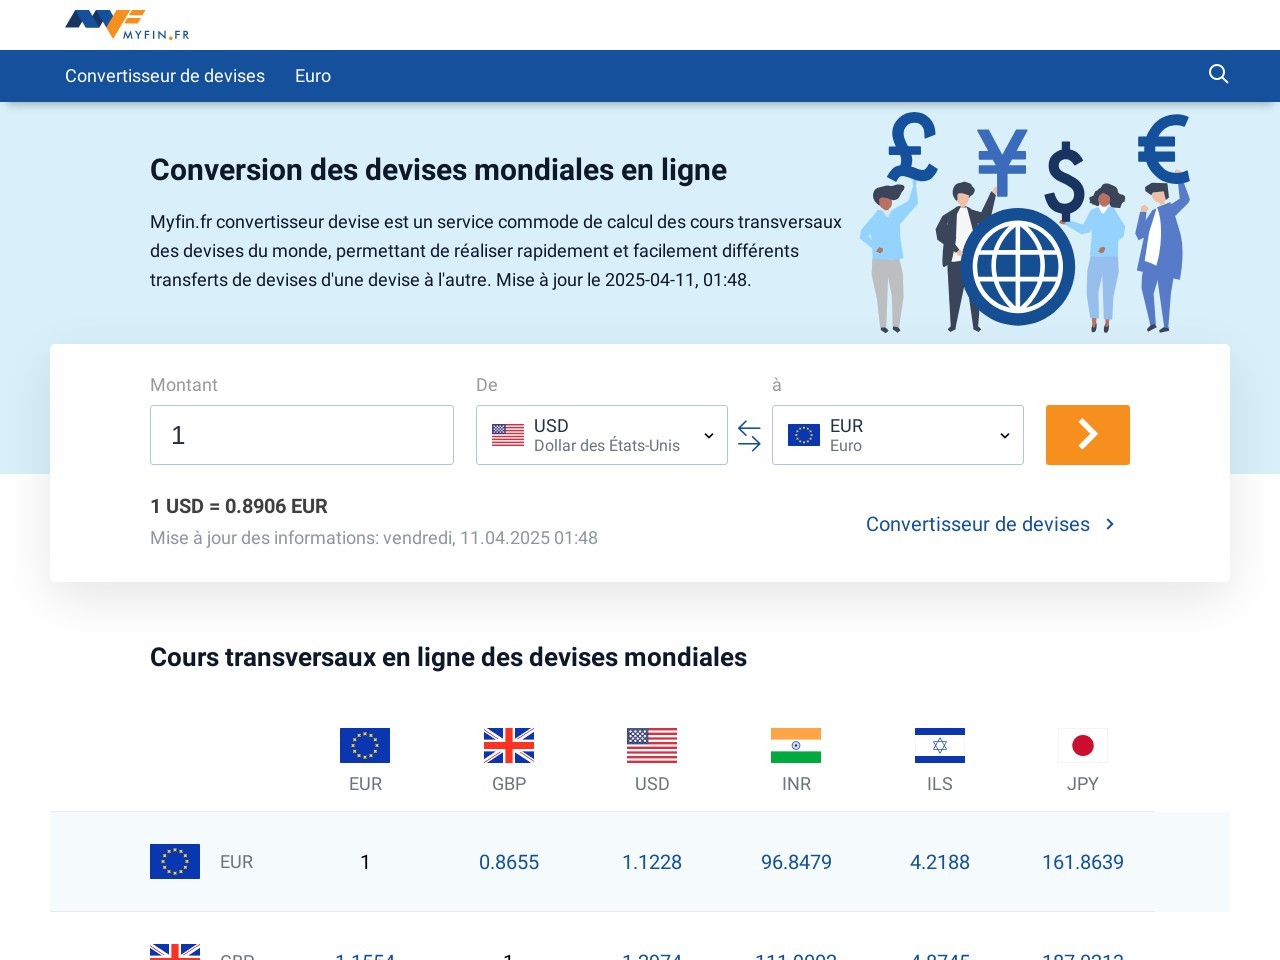This screenshot has height=960, width=1280.
Task: Click the 4.2188 EUR to ILS rate
Action: [x=940, y=862]
